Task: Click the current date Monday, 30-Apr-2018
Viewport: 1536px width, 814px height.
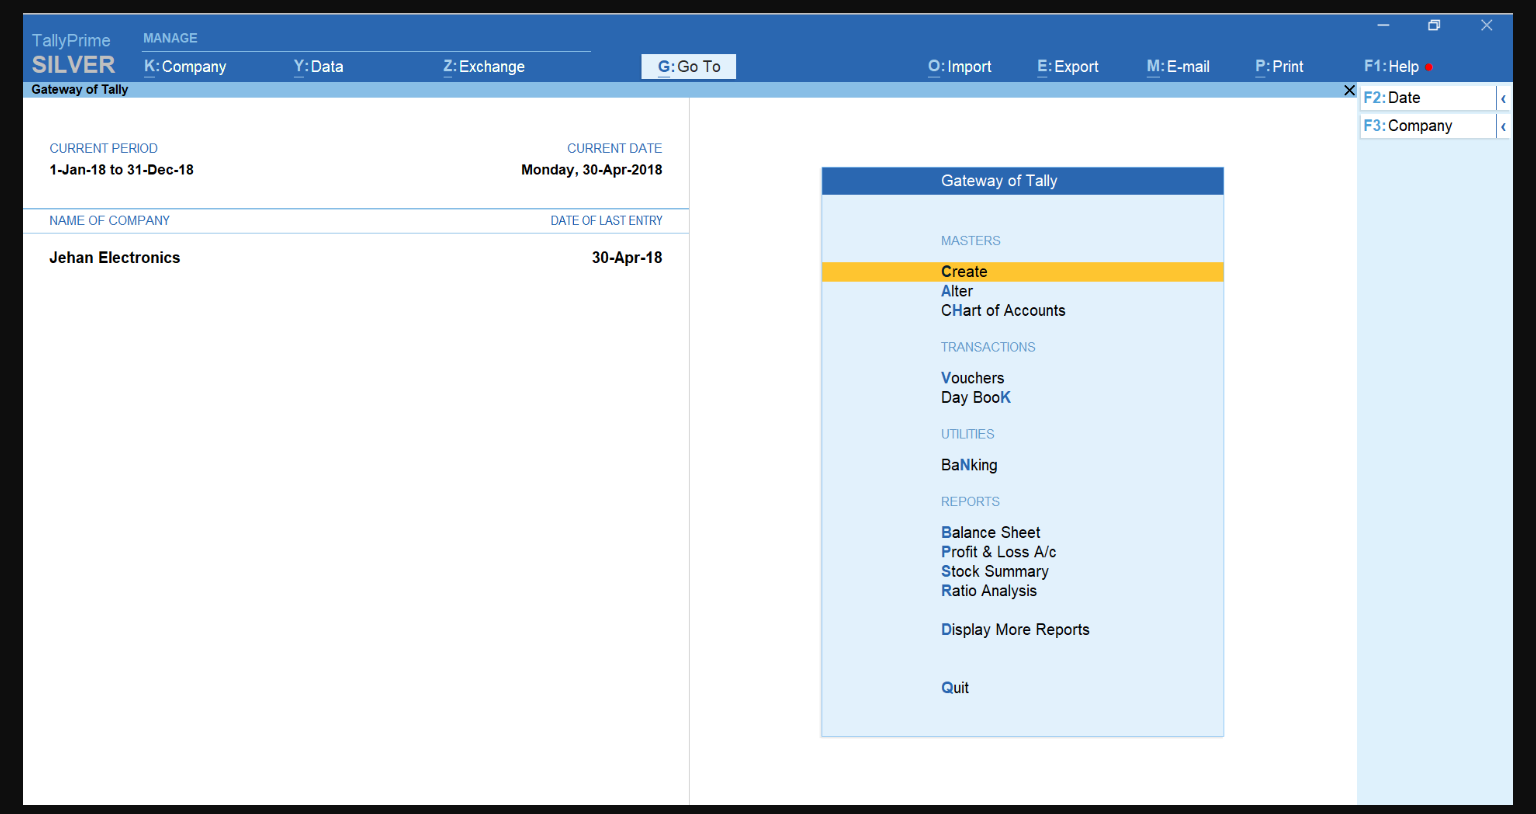Action: (591, 170)
